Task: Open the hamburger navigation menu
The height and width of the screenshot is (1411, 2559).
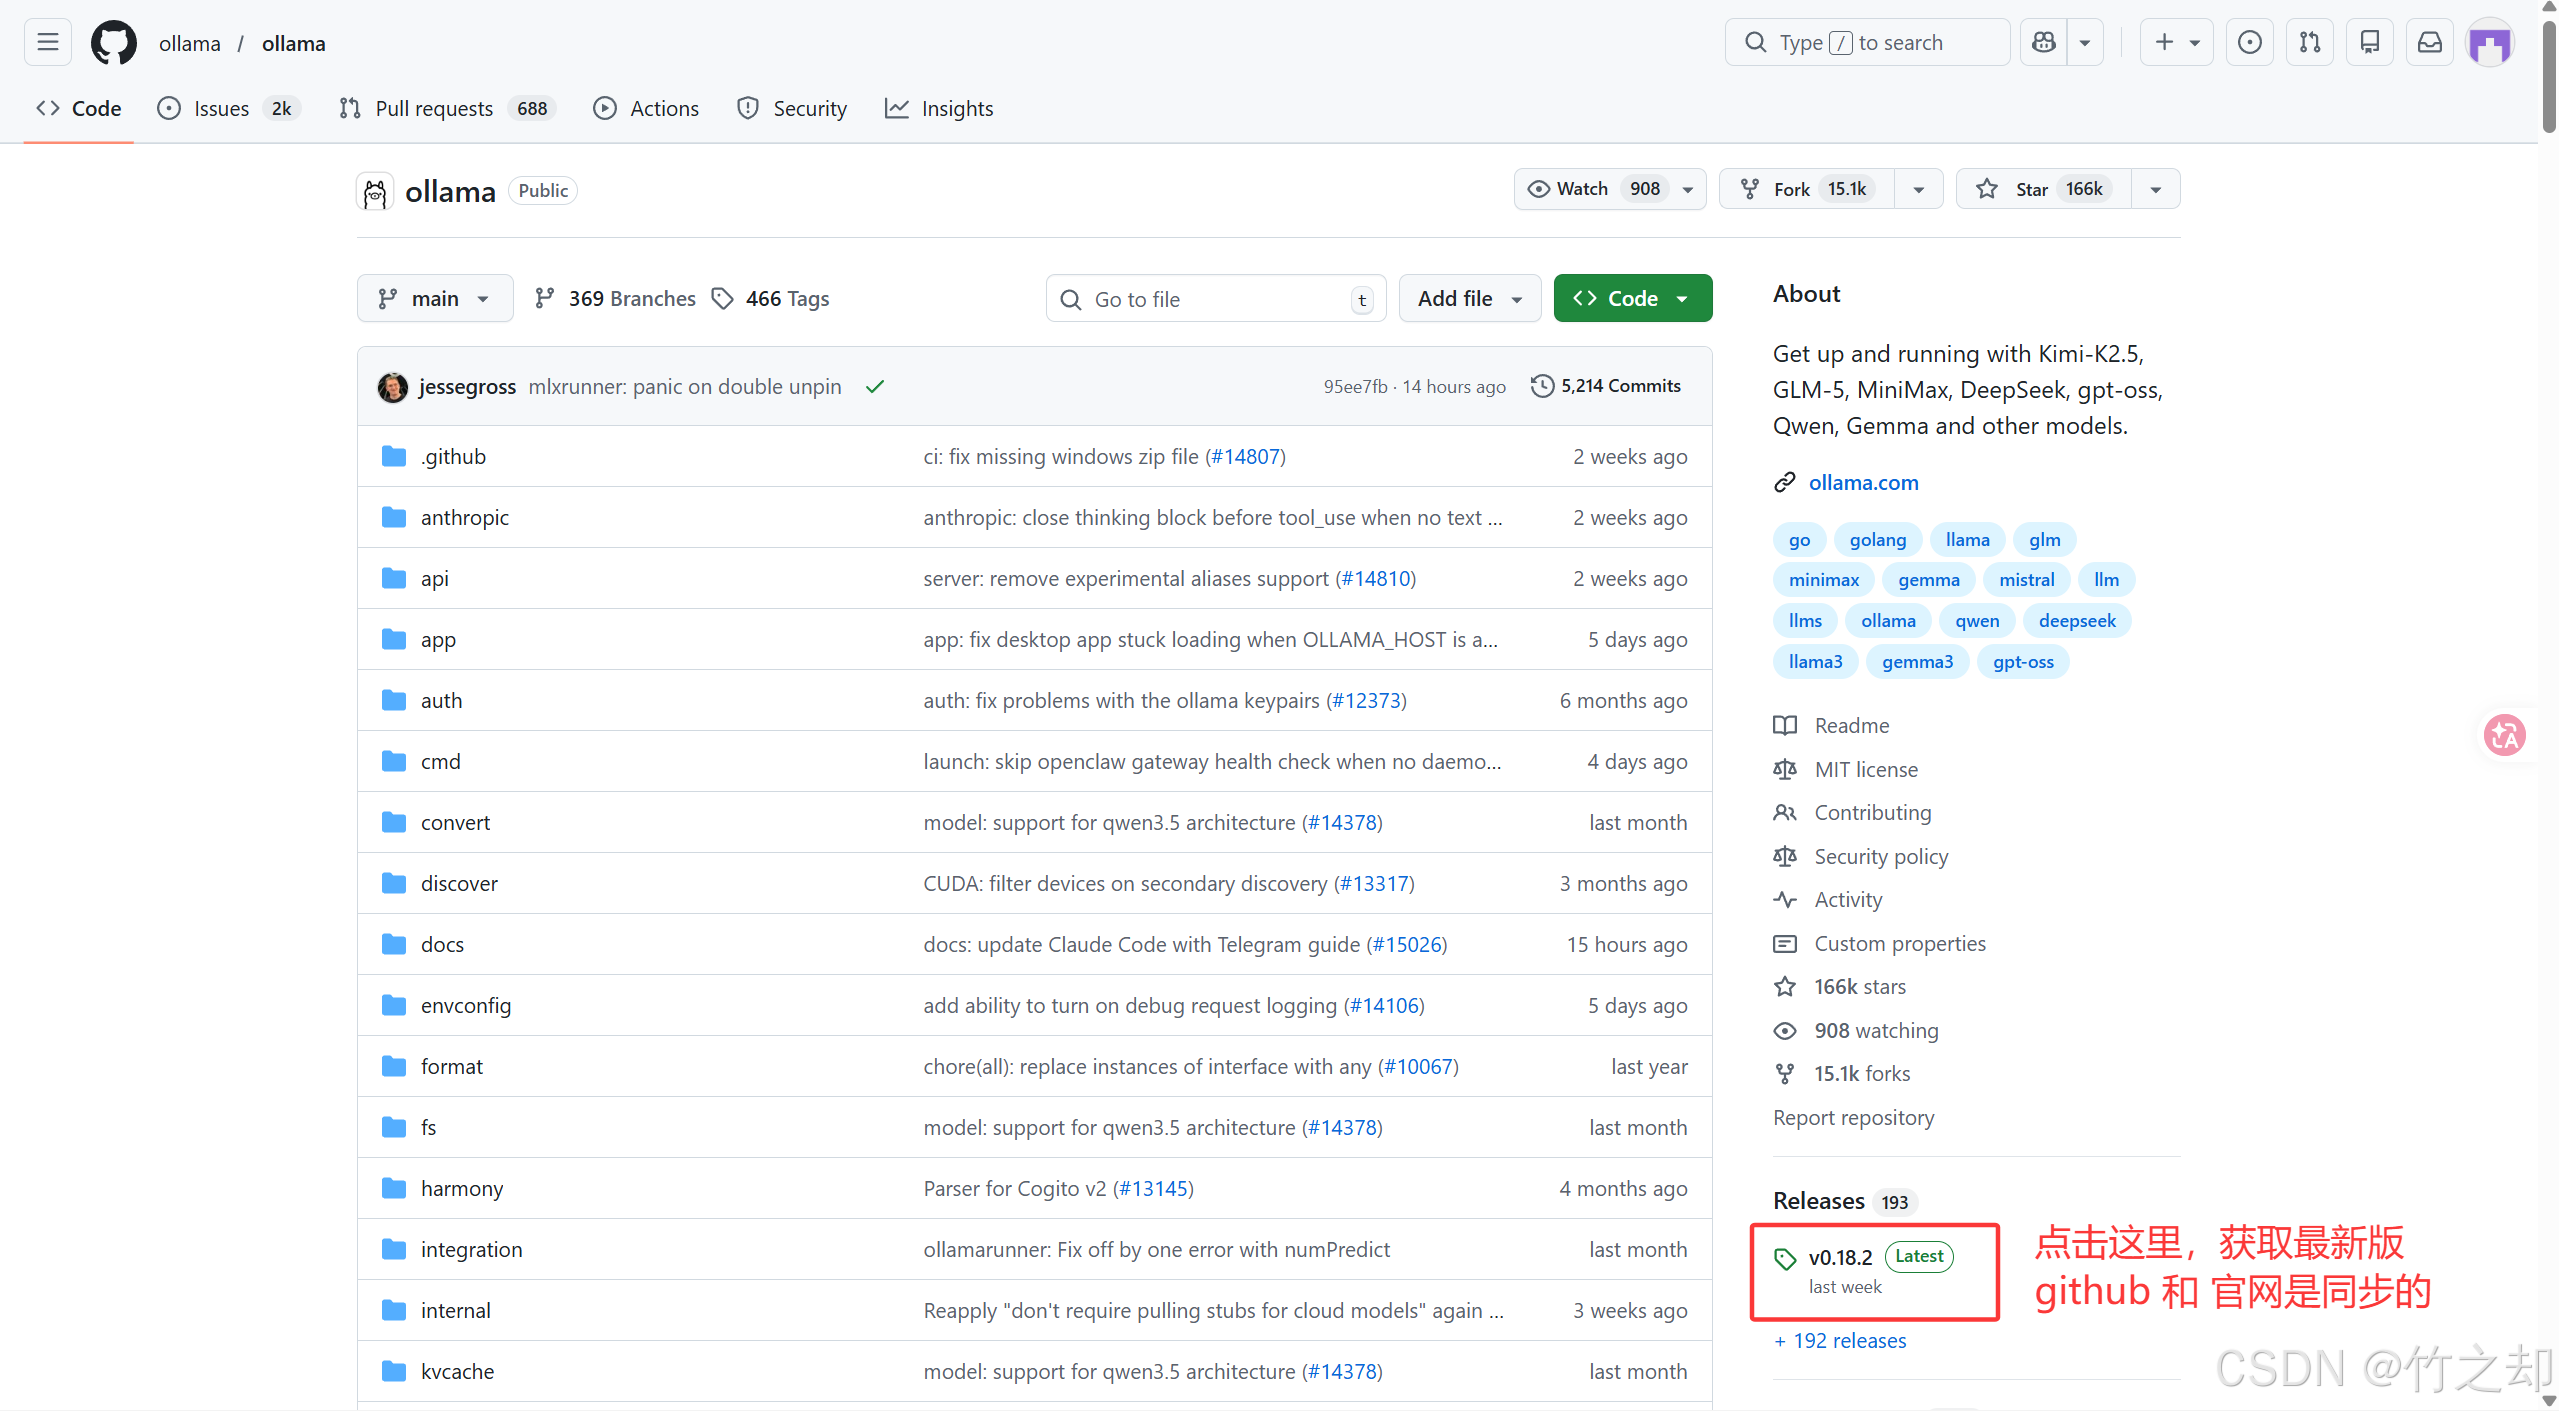Action: (x=47, y=43)
